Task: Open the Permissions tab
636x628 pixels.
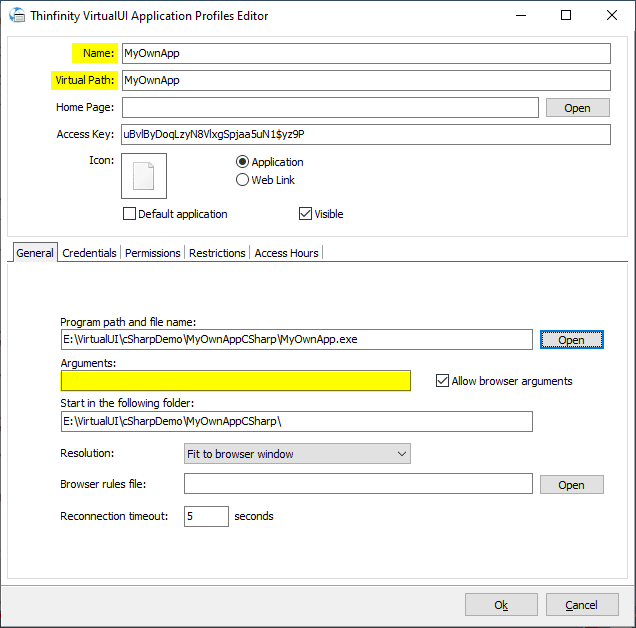Action: 153,253
